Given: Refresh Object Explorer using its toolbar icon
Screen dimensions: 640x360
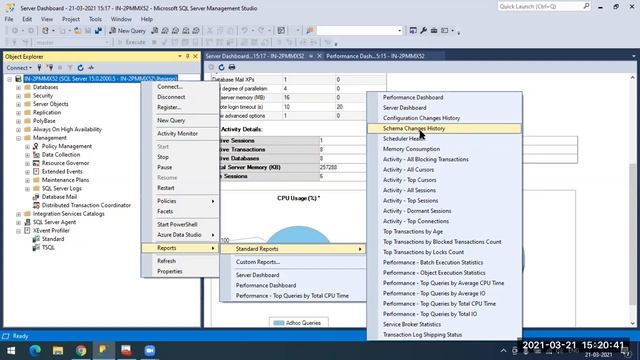Looking at the screenshot, I should (x=80, y=68).
